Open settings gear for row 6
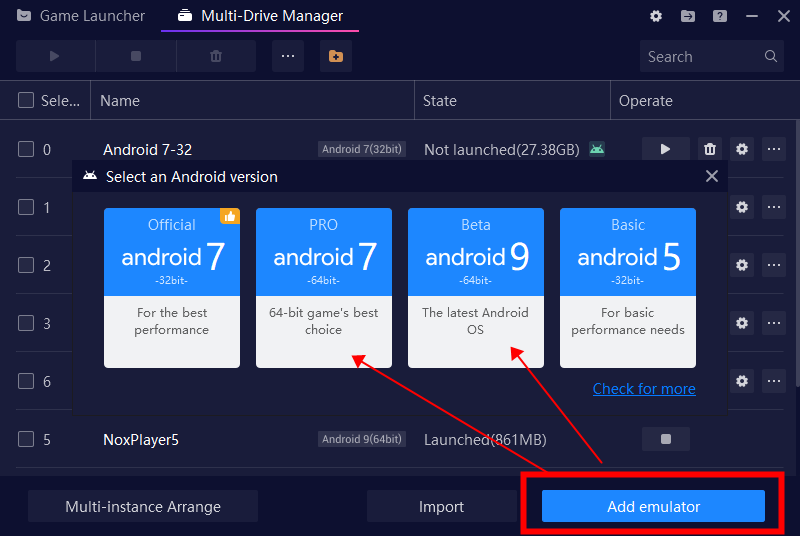The image size is (800, 536). pos(742,381)
